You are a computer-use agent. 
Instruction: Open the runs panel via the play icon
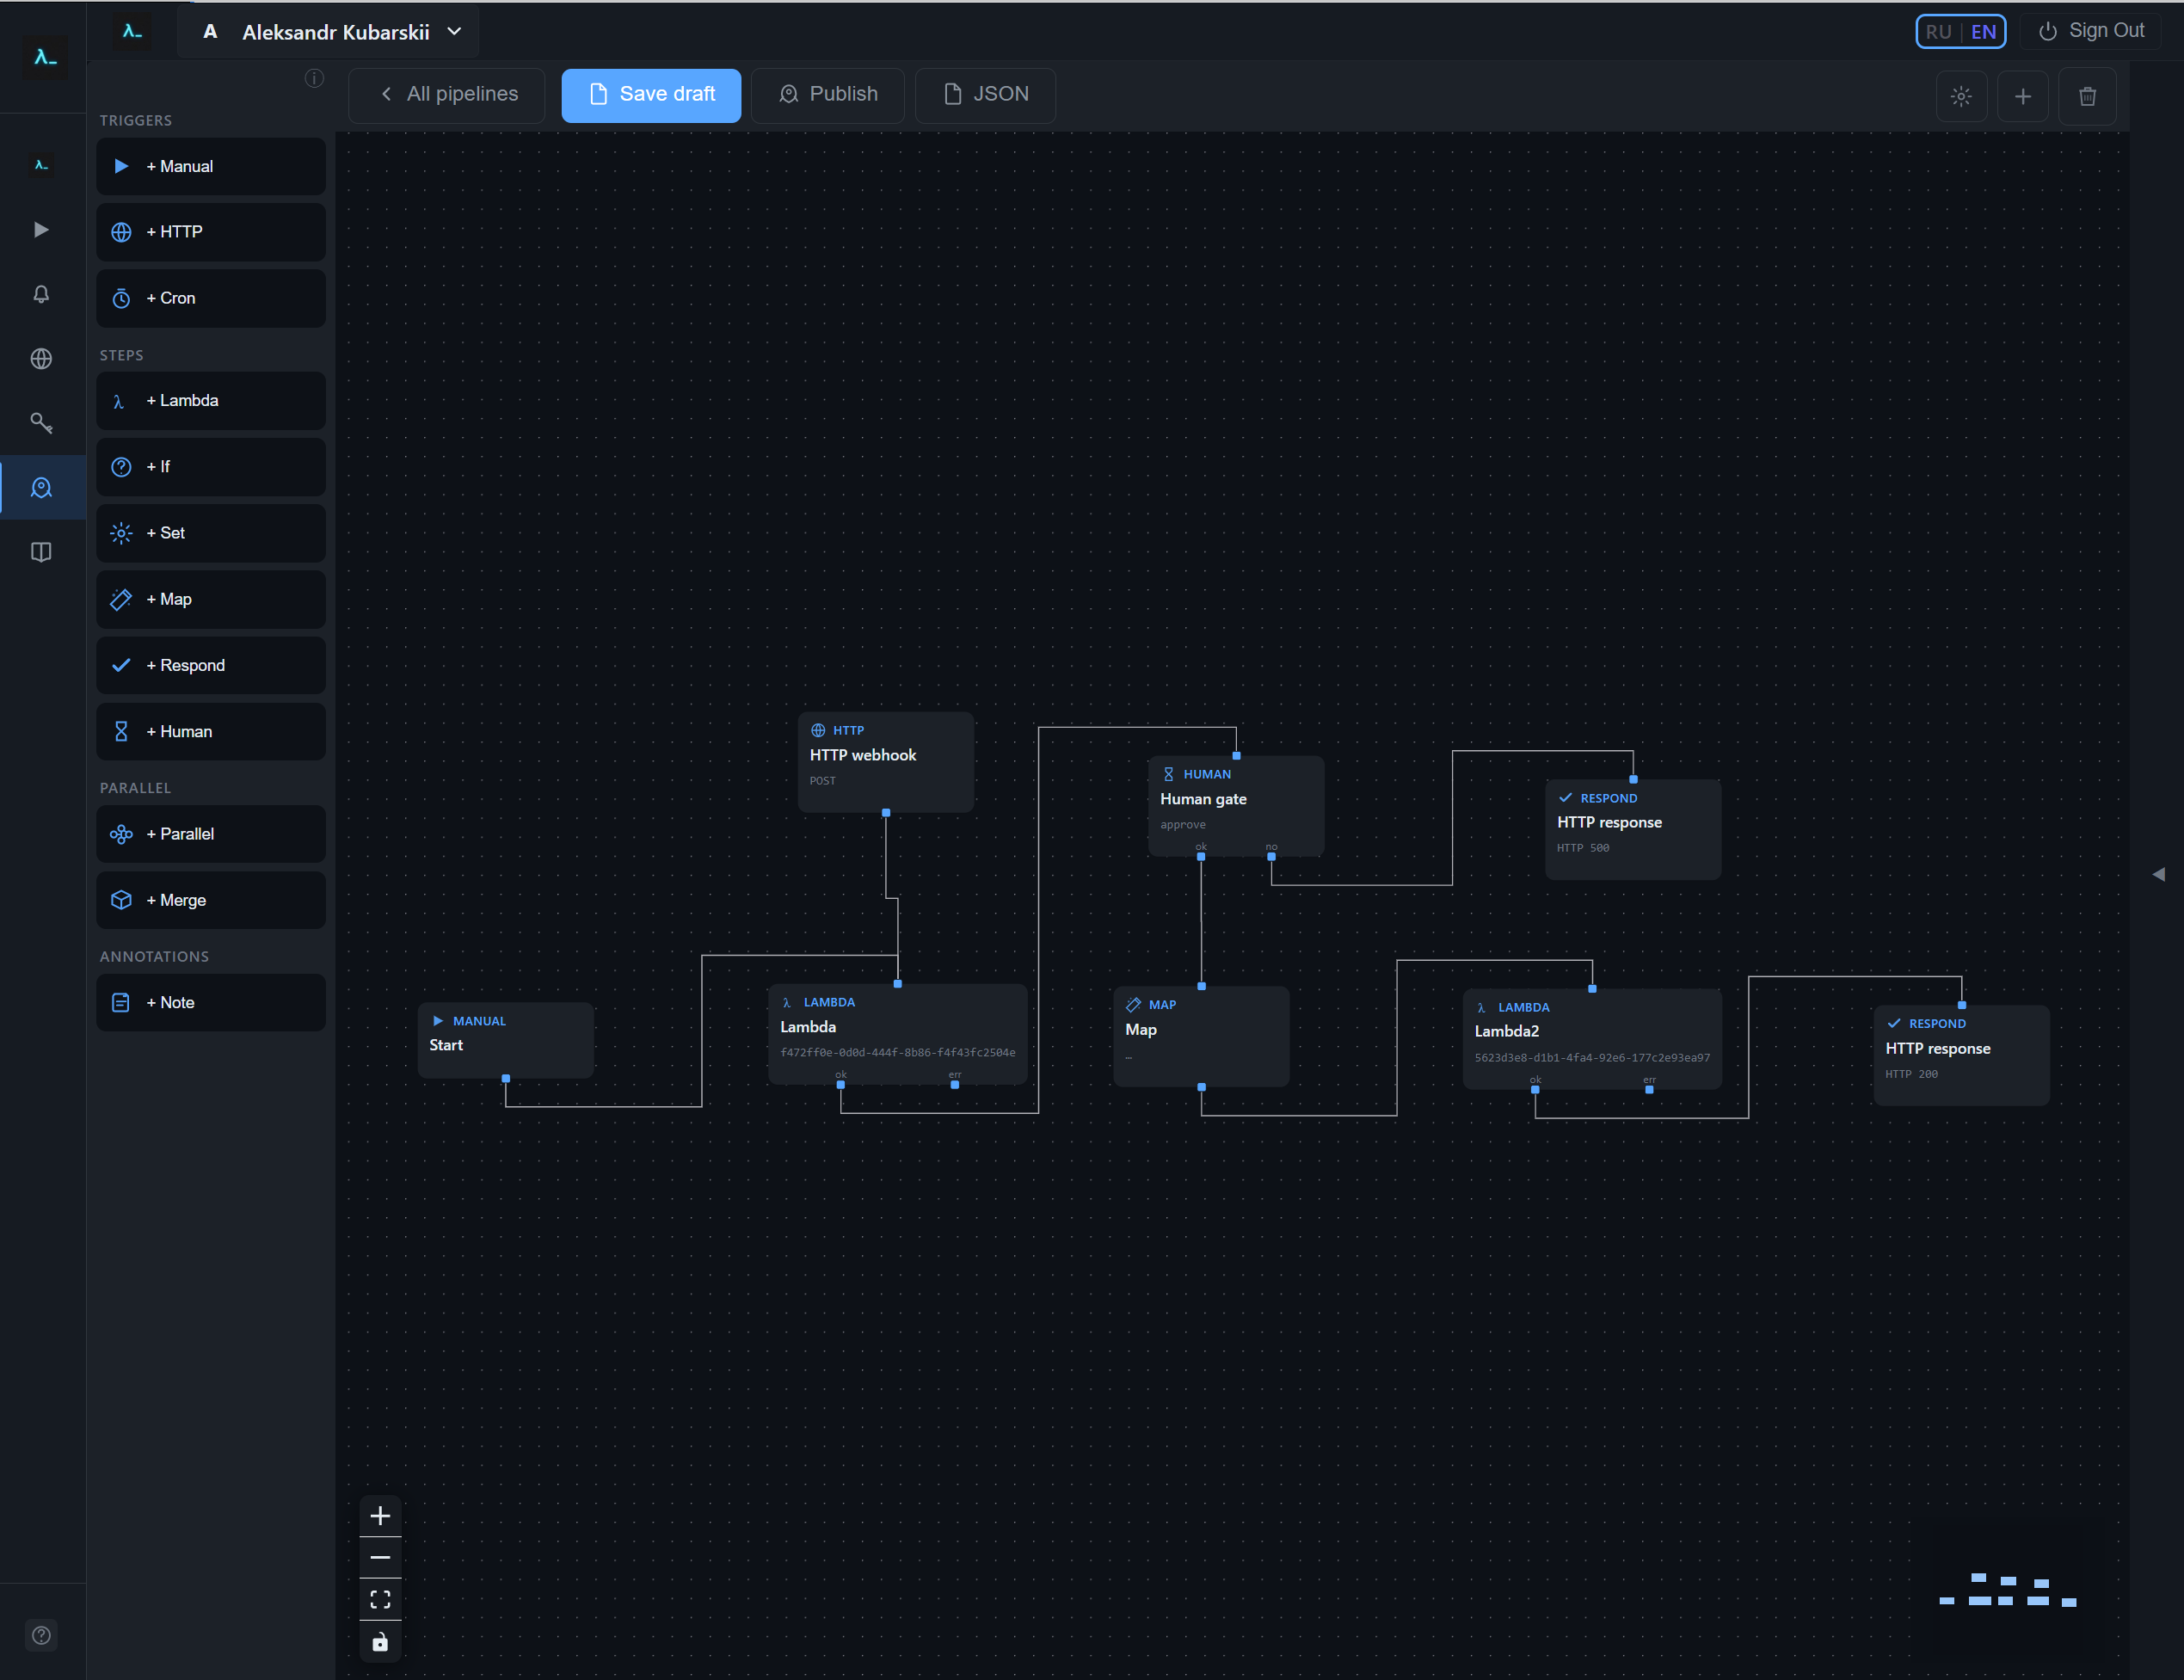[x=42, y=229]
